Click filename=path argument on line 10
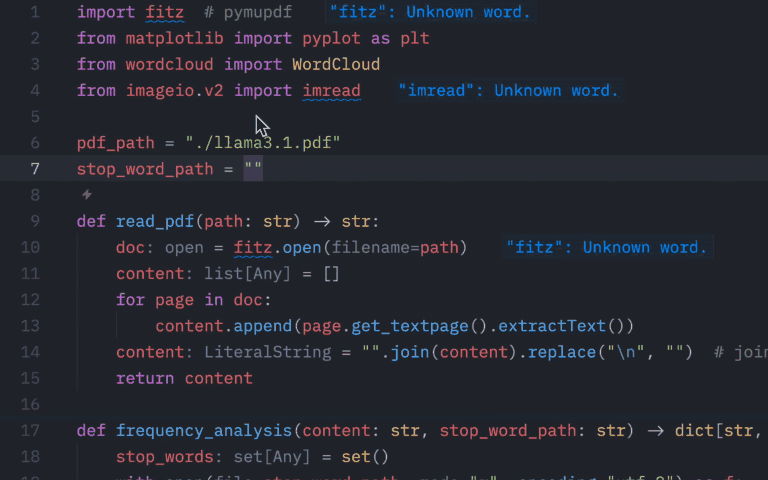The height and width of the screenshot is (480, 768). tap(395, 247)
